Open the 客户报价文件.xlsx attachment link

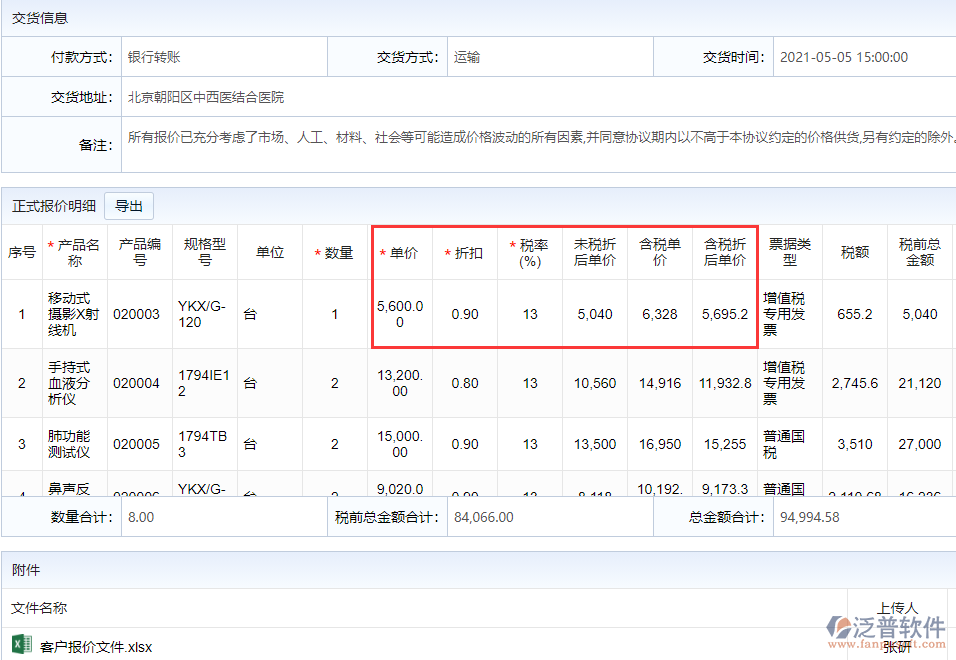(96, 647)
